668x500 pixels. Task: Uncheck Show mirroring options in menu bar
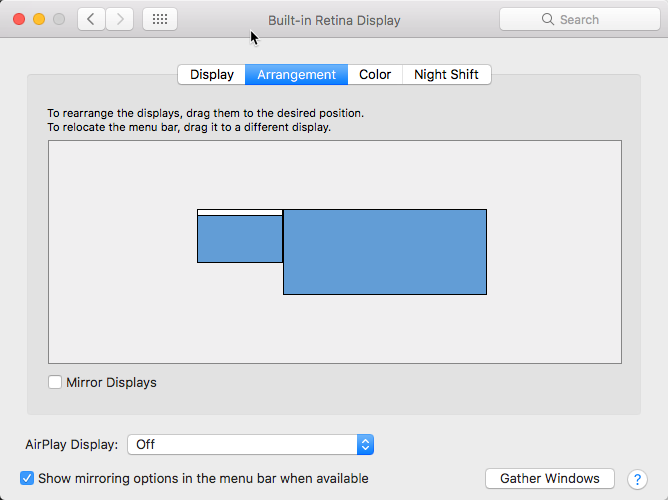click(x=27, y=478)
